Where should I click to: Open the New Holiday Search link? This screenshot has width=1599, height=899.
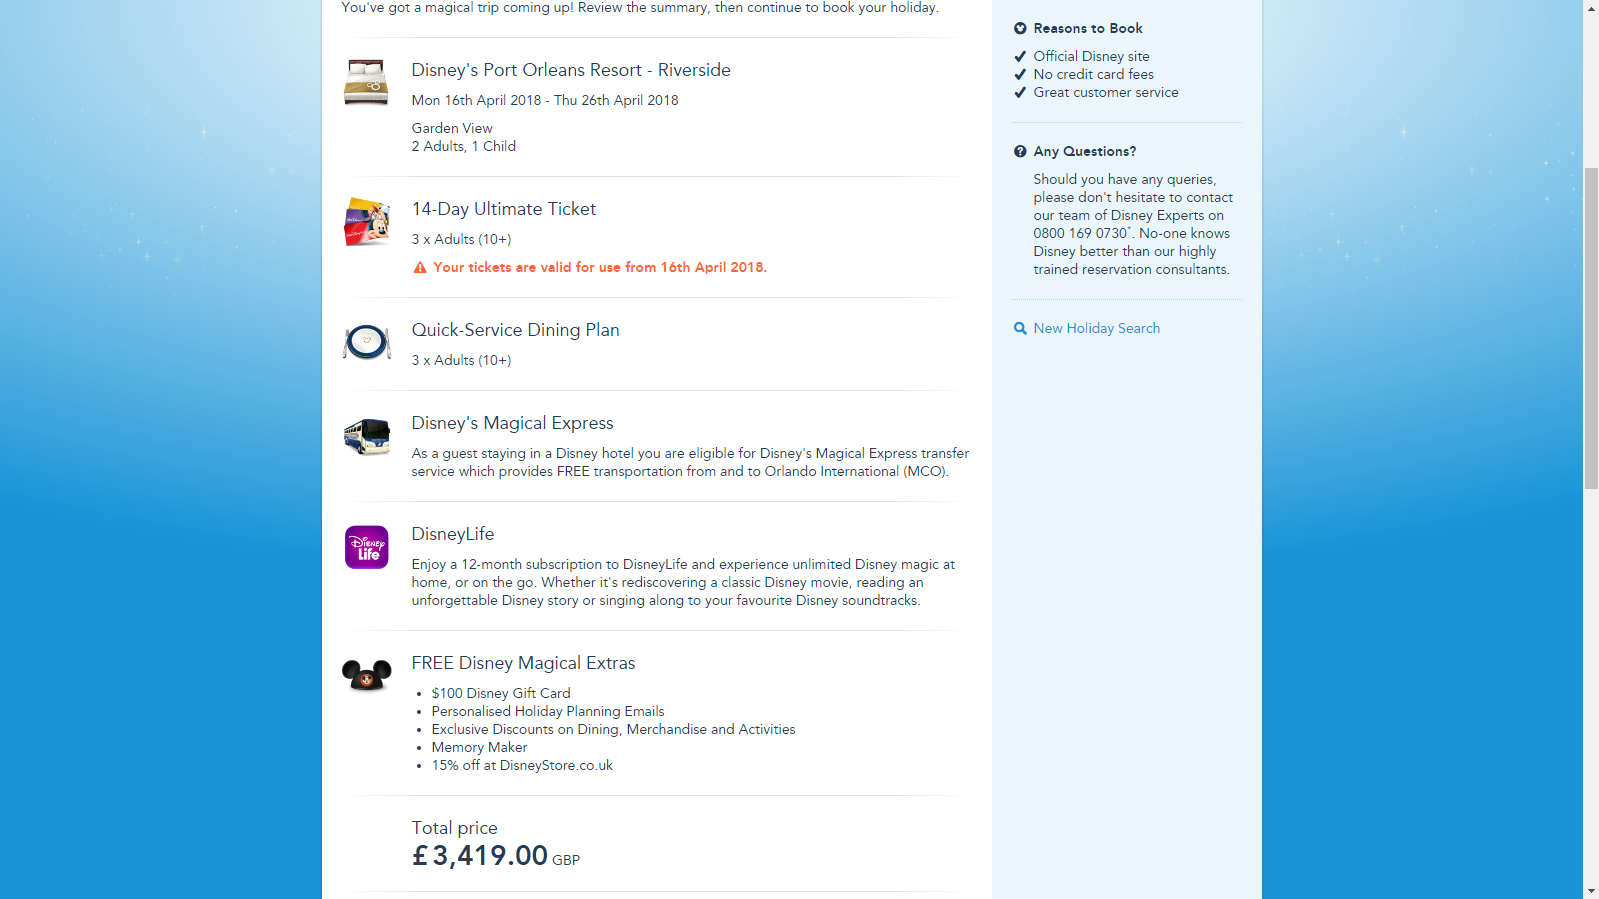pyautogui.click(x=1096, y=328)
